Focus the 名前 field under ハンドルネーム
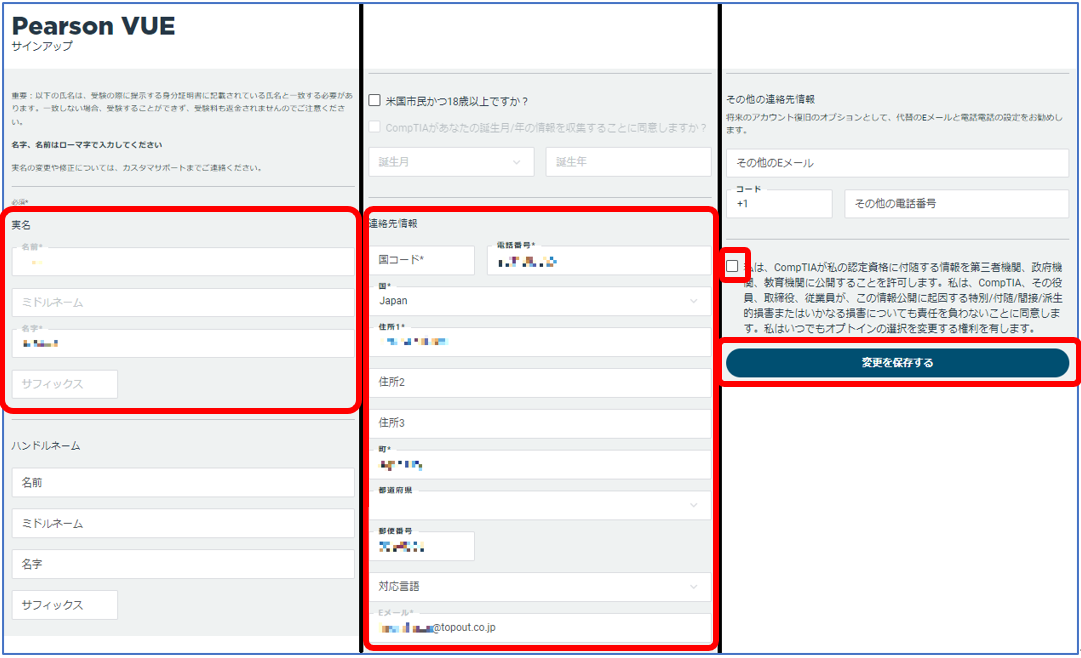Image resolution: width=1081 pixels, height=658 pixels. [183, 482]
